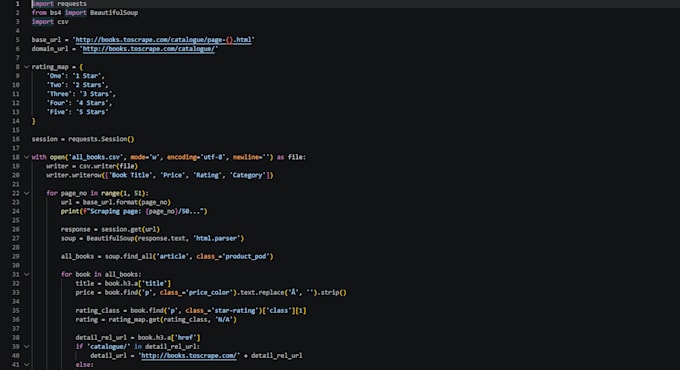Click the 'price_color' class string
Image resolution: width=680 pixels, height=370 pixels.
209,292
